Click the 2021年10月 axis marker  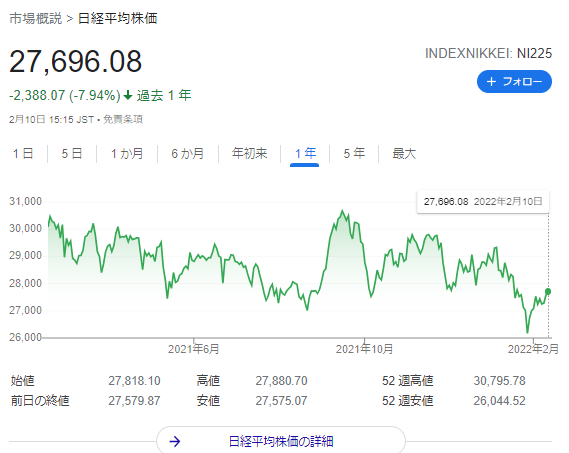pos(364,349)
